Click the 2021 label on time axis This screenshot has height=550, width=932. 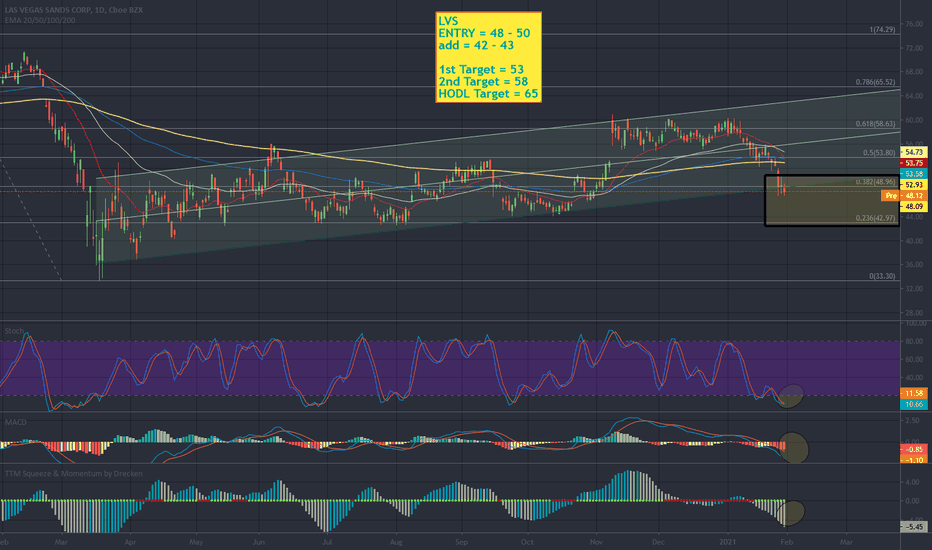[x=728, y=542]
